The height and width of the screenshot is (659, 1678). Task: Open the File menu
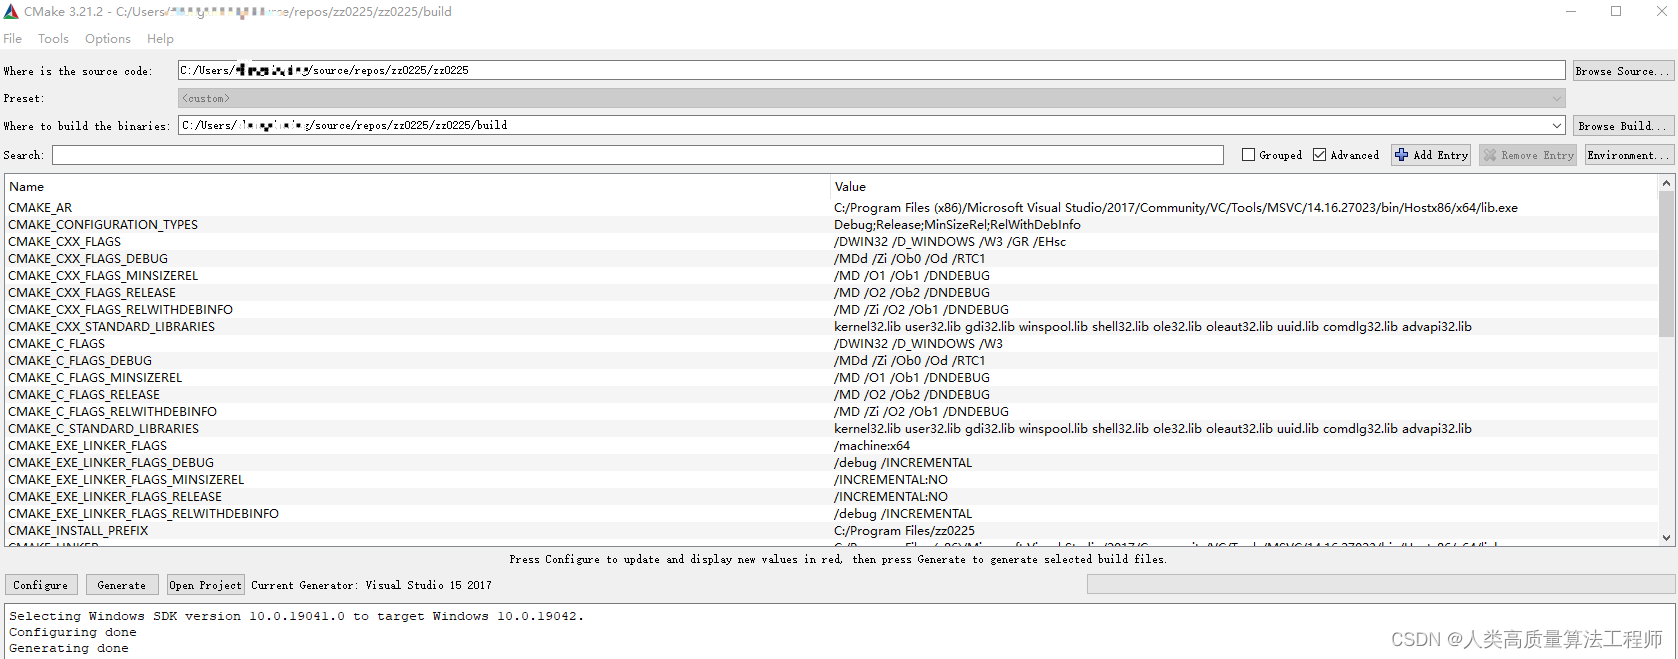point(13,39)
